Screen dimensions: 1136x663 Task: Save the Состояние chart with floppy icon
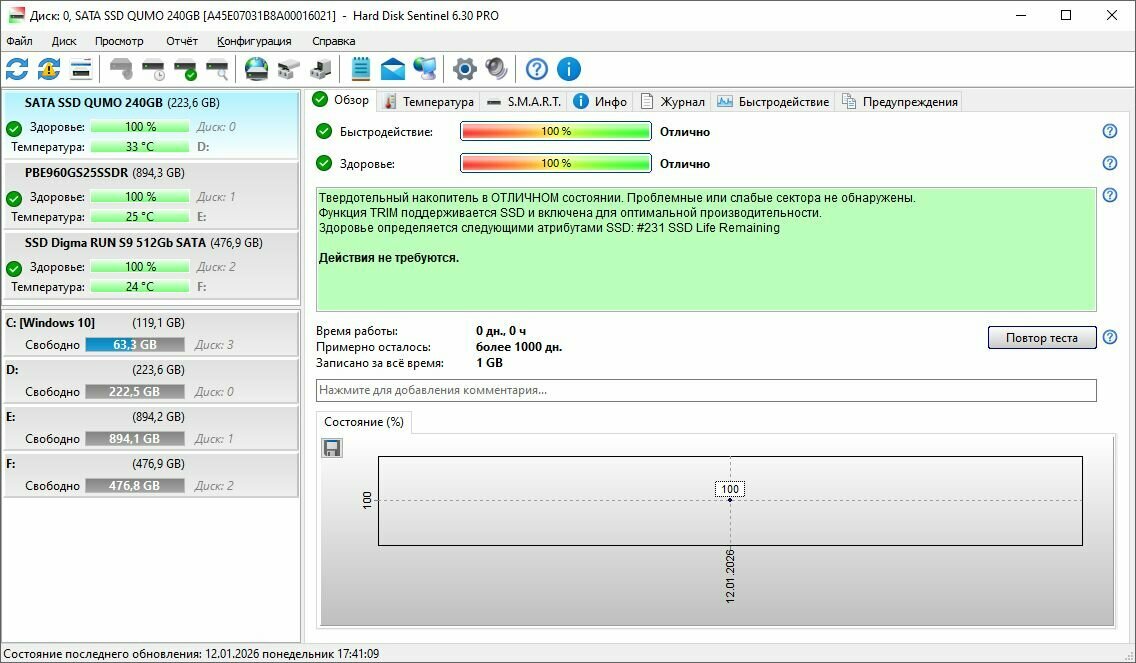tap(332, 448)
